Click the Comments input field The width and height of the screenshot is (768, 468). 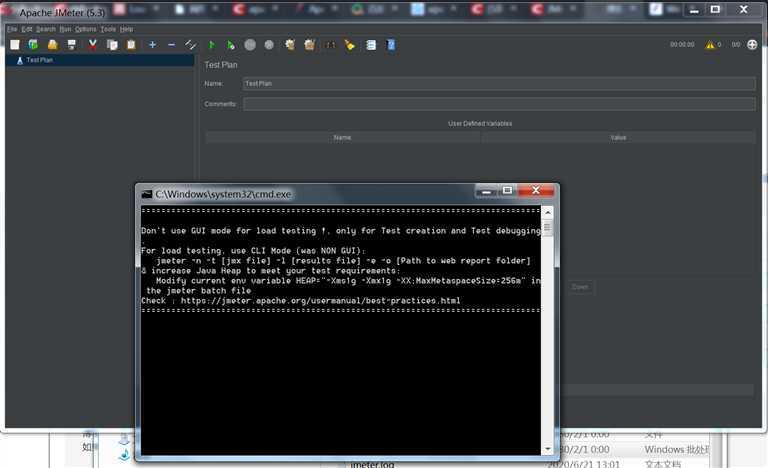click(499, 104)
